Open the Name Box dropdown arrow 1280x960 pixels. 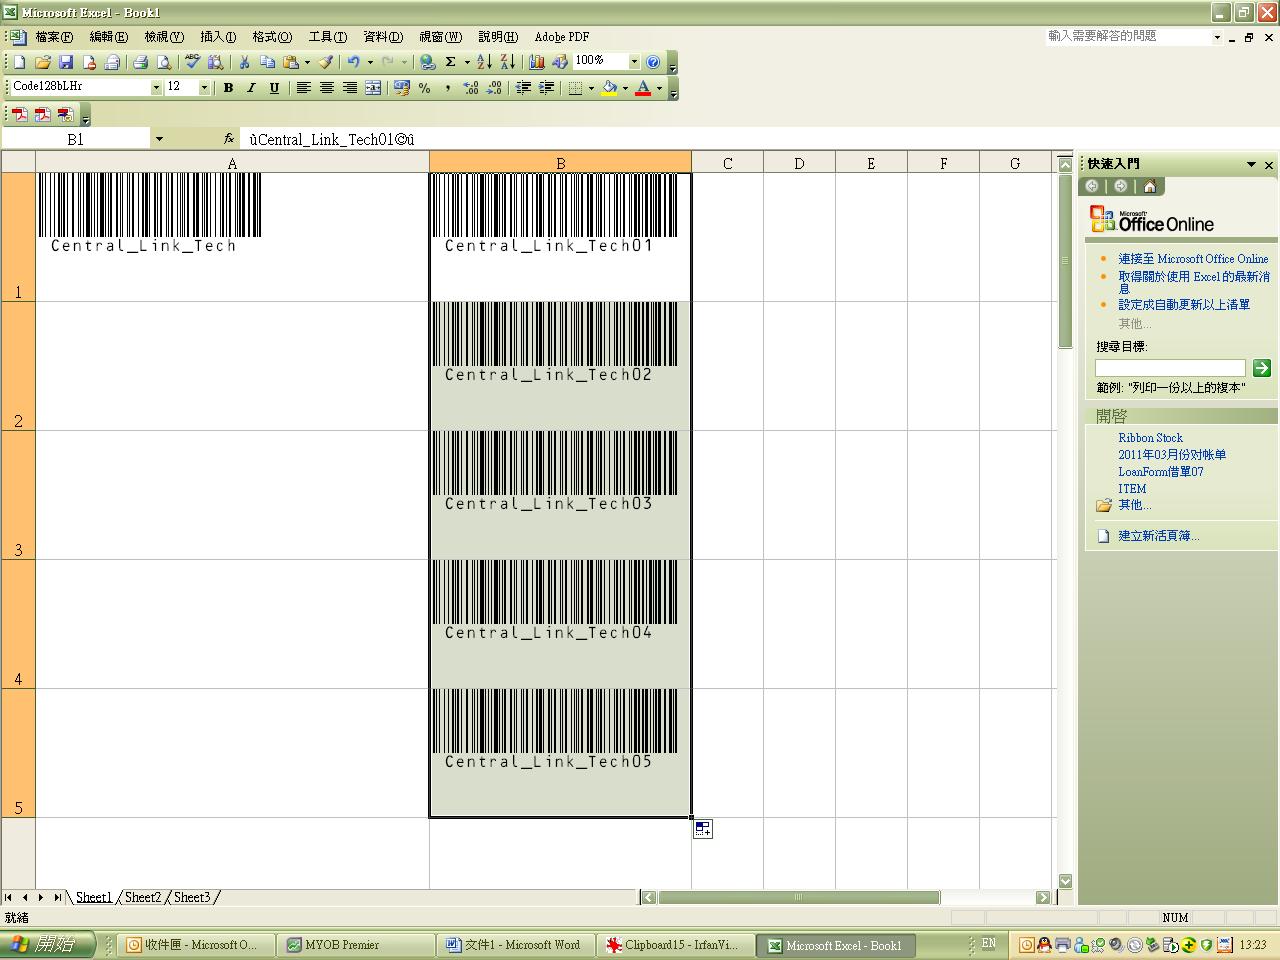(159, 139)
